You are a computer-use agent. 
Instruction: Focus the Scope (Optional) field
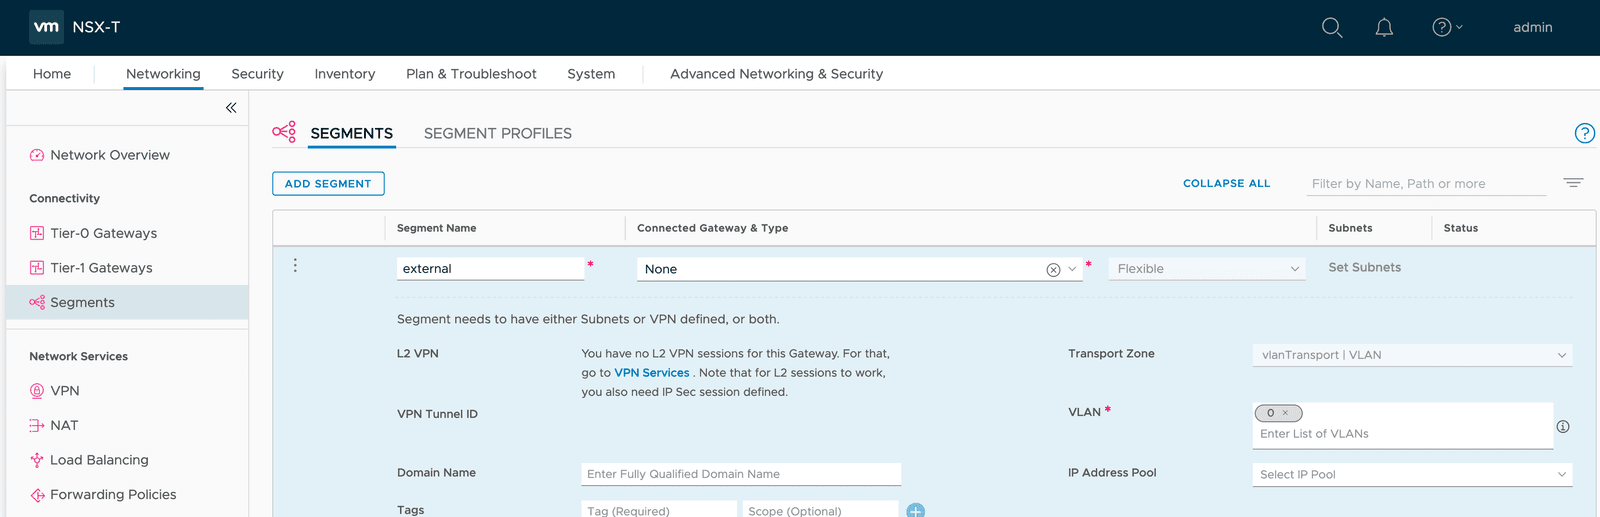click(x=820, y=510)
